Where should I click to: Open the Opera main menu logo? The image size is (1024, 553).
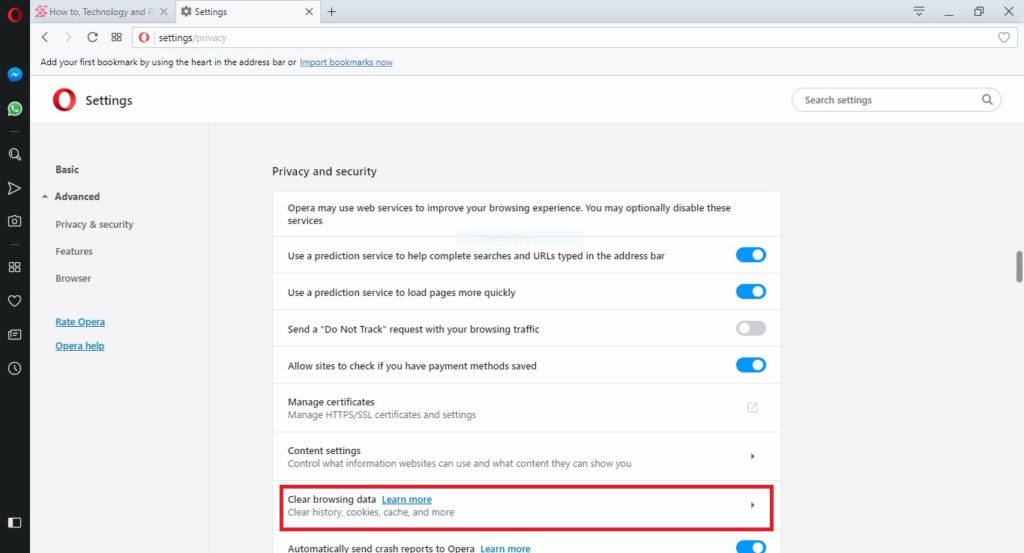tap(14, 14)
